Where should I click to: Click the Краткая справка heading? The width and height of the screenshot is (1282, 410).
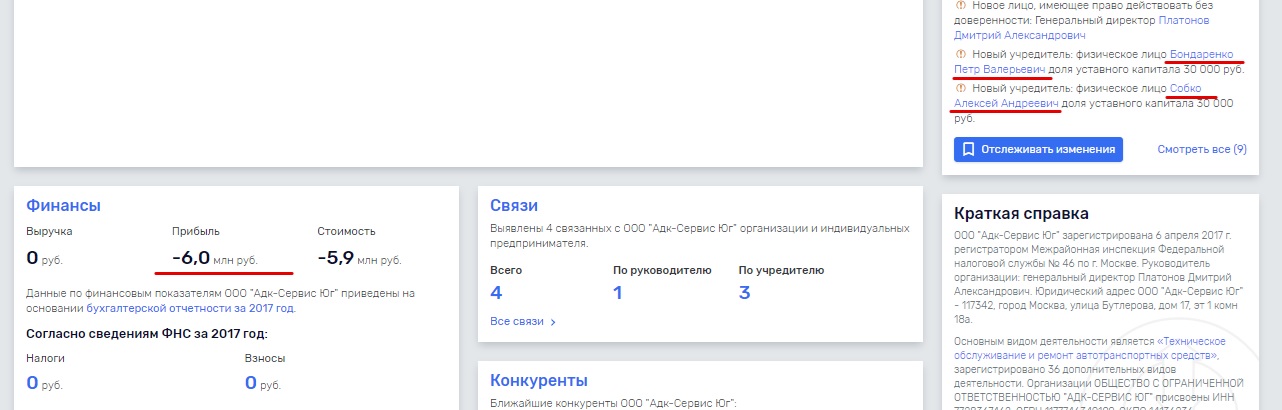click(x=1021, y=213)
